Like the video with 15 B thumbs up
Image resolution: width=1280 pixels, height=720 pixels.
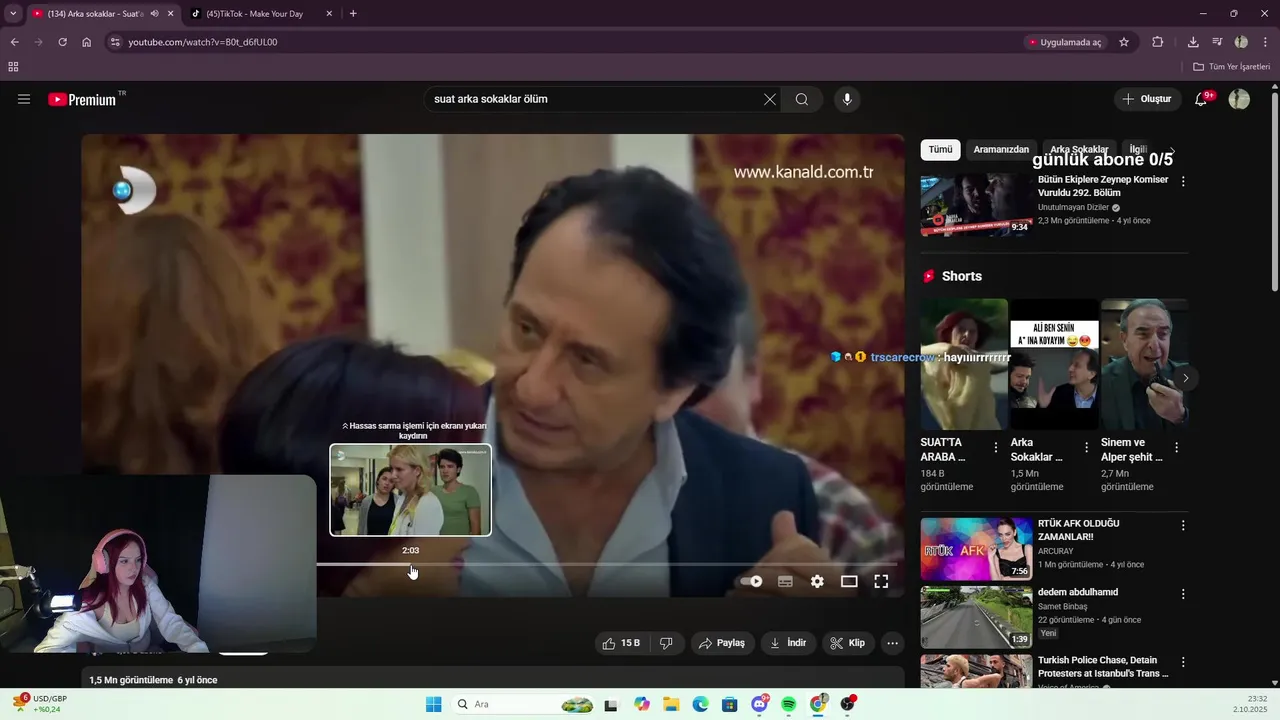coord(621,643)
